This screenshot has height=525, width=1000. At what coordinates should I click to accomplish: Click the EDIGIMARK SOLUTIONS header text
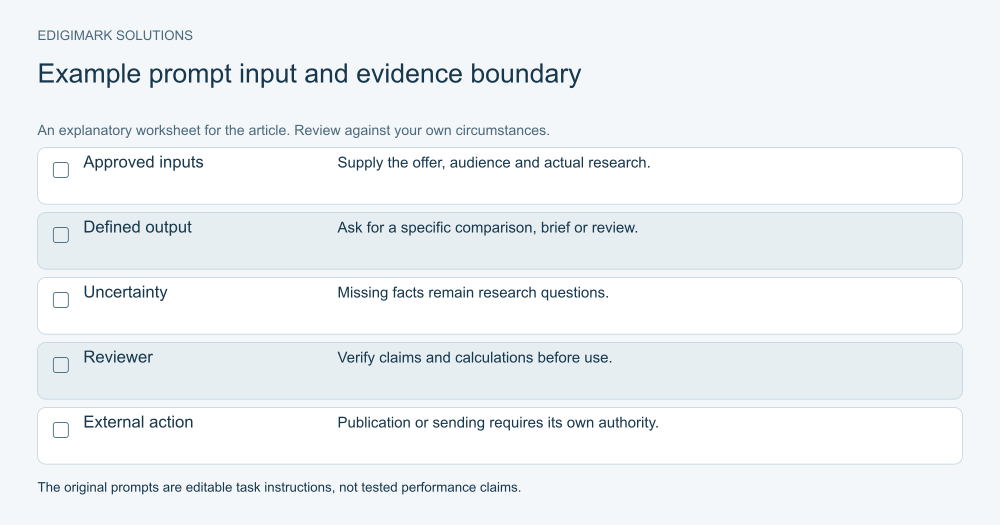tap(115, 36)
